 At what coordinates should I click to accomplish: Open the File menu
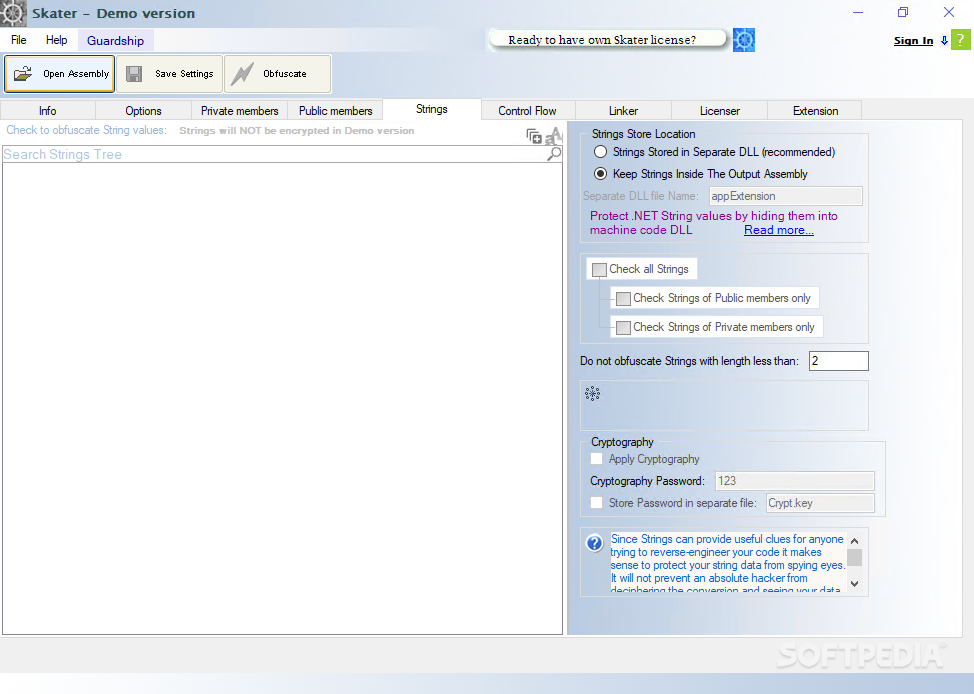click(19, 40)
